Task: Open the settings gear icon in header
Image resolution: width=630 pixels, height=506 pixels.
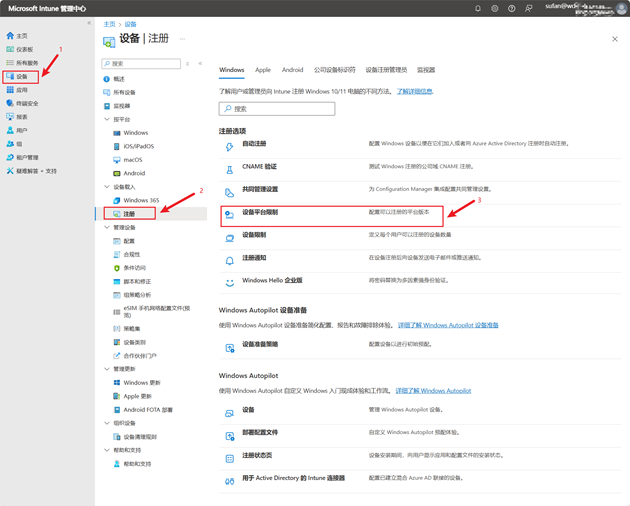Action: tap(495, 8)
